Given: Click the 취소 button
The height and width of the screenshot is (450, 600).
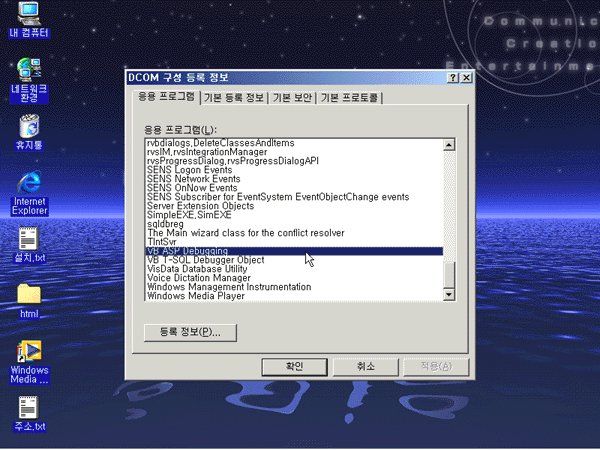Looking at the screenshot, I should click(x=366, y=367).
